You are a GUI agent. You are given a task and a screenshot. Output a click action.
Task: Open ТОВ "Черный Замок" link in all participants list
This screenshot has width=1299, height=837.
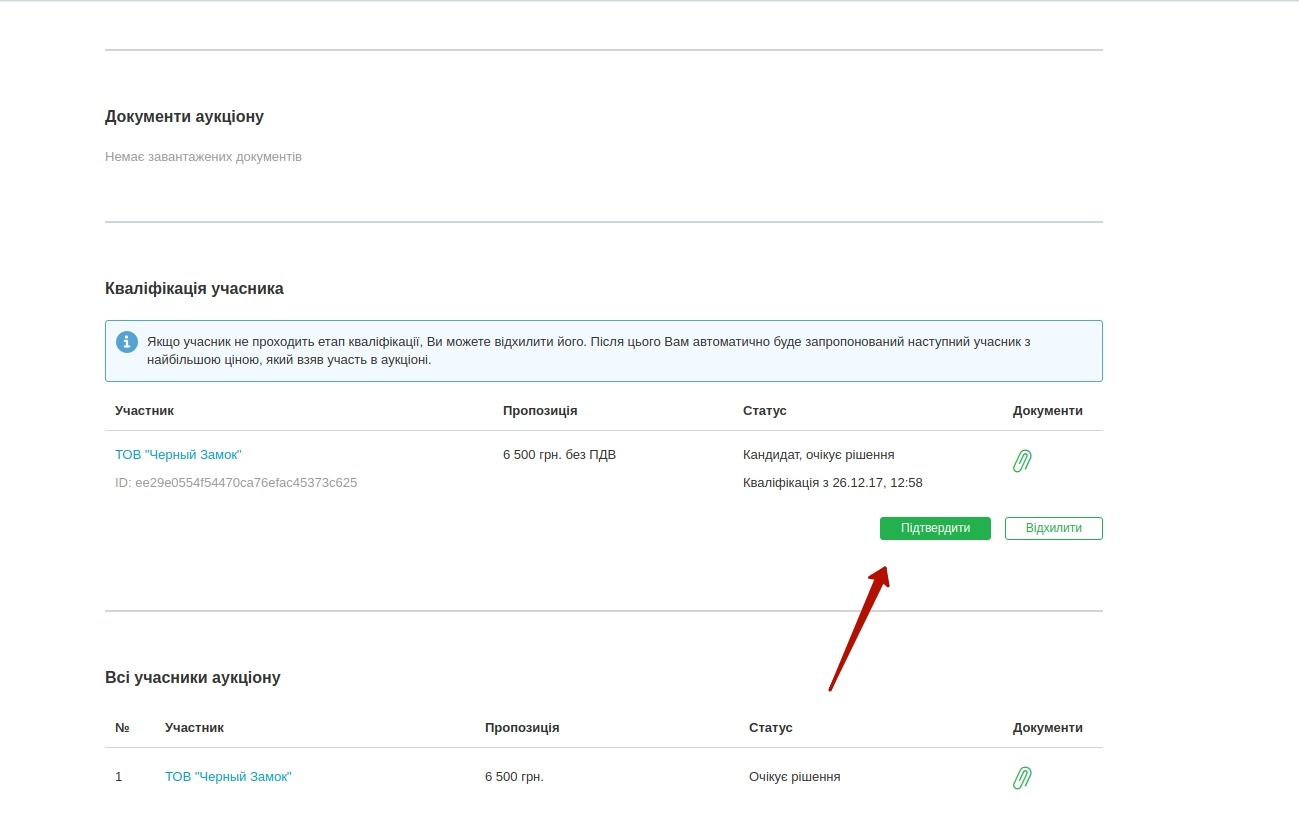tap(228, 777)
